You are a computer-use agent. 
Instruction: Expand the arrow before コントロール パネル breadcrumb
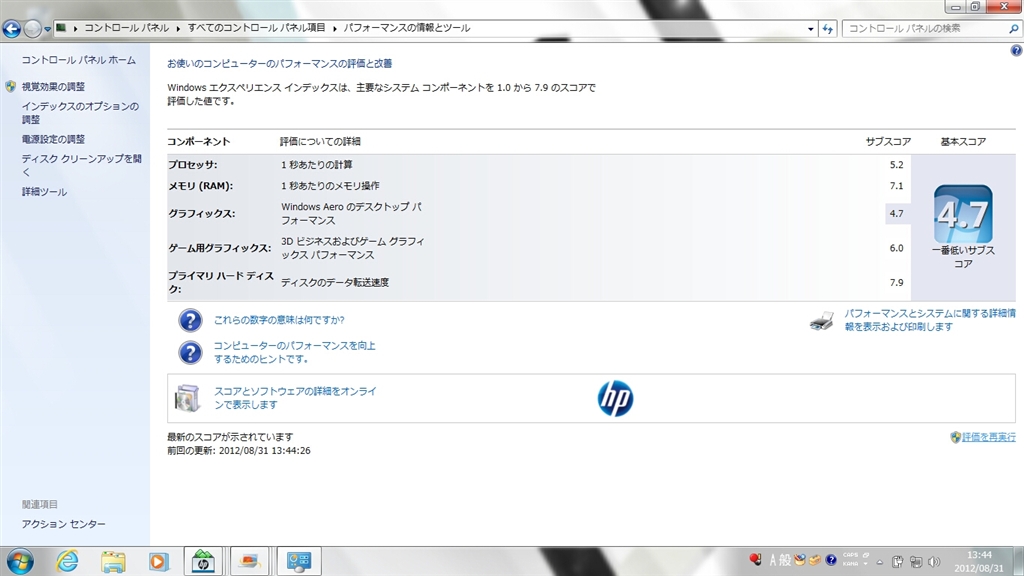click(x=75, y=29)
